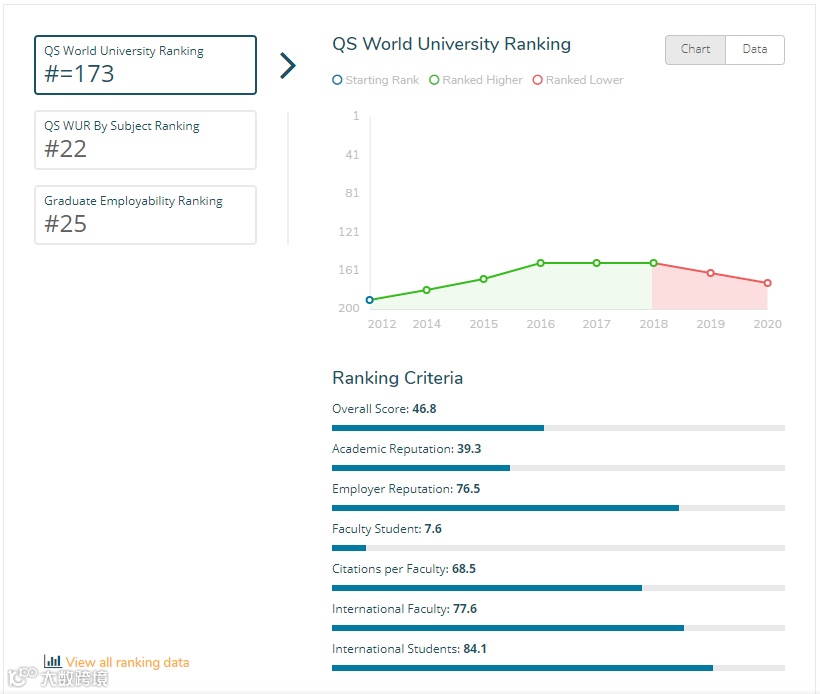820x694 pixels.
Task: Switch to the Data tab
Action: [755, 50]
